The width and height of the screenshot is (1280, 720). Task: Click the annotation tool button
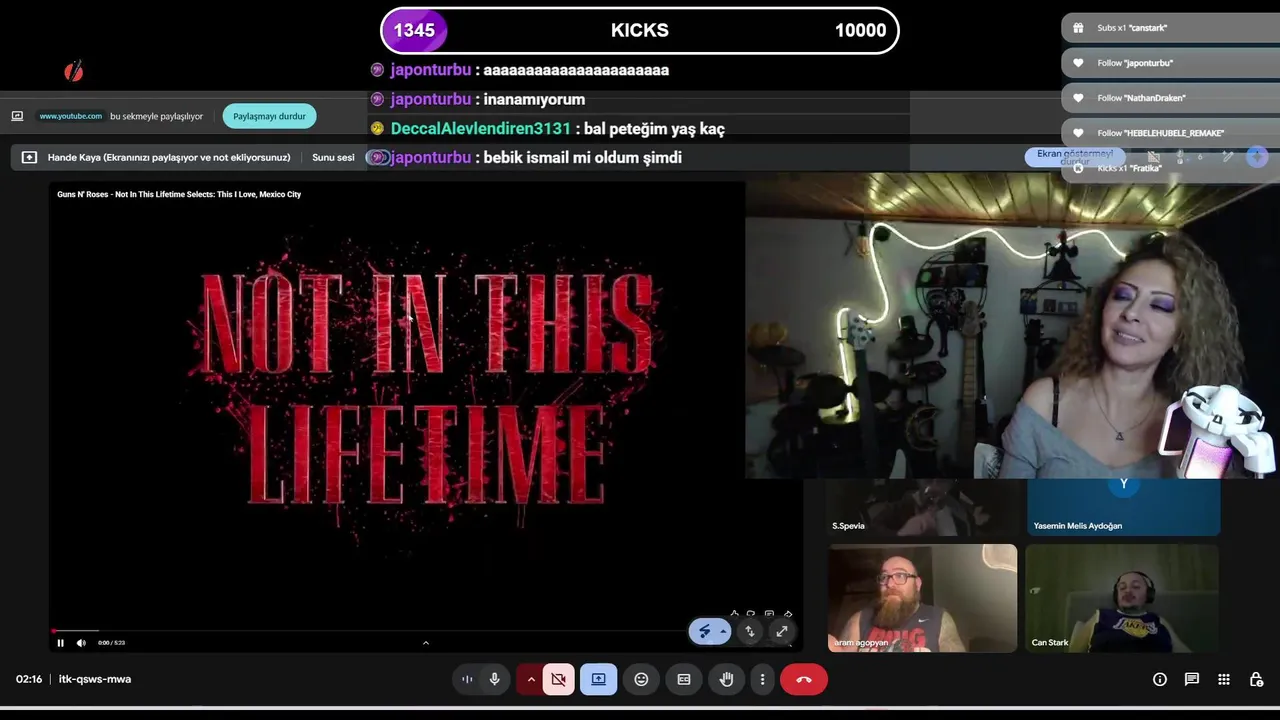point(704,631)
